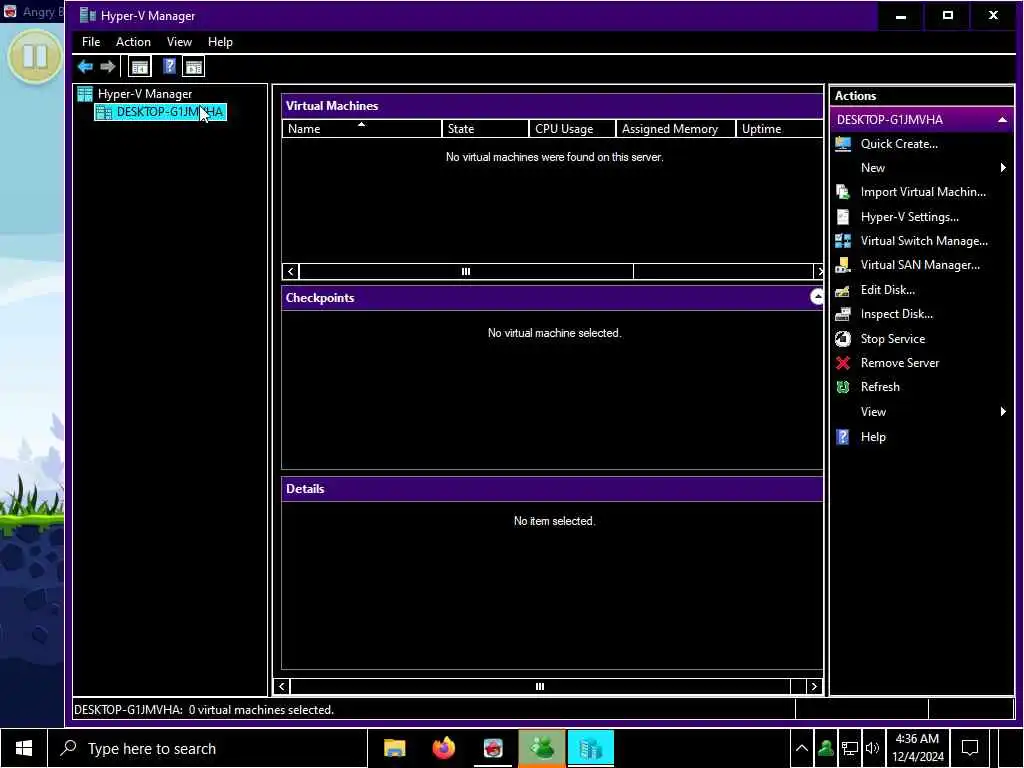
Task: Open Virtual Switch Manager action
Action: (x=923, y=241)
